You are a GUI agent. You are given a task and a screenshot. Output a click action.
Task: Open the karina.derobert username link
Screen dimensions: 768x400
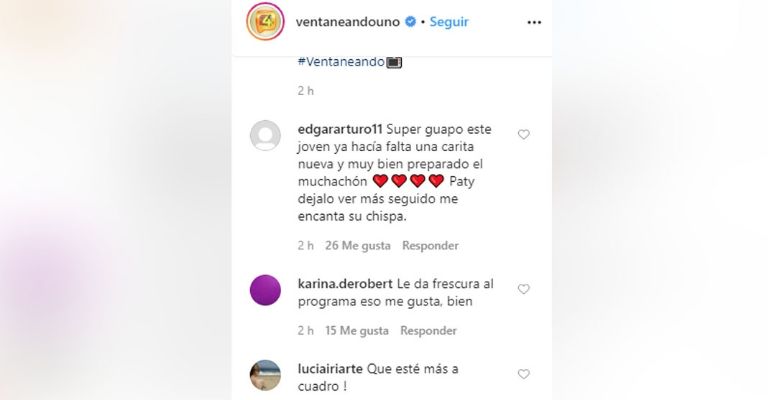click(x=345, y=284)
